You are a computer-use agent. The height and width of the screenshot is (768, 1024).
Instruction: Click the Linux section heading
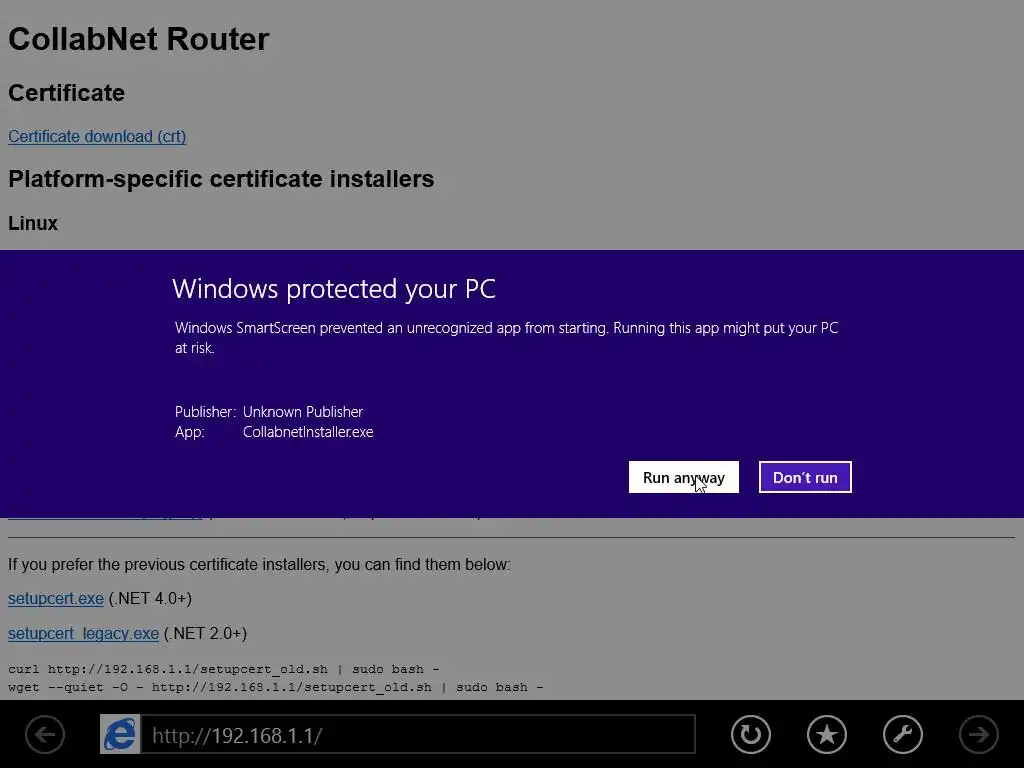33,223
